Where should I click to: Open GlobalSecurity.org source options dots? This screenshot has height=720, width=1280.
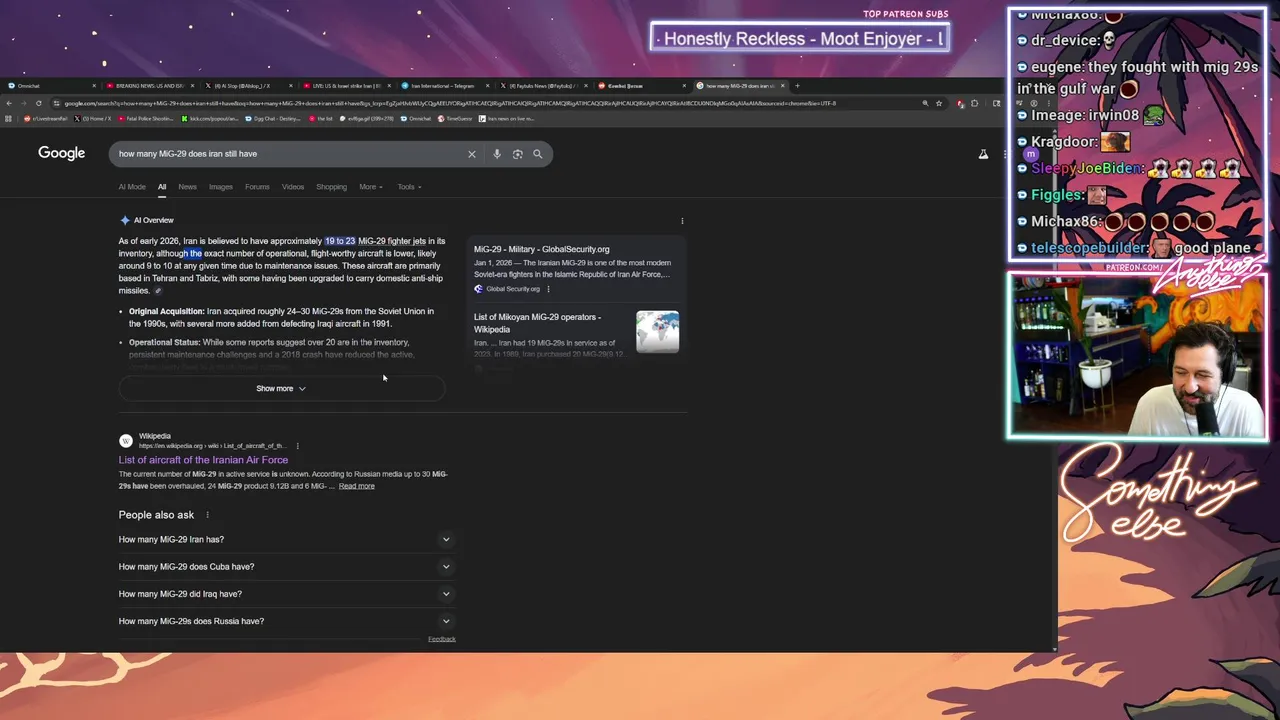[x=548, y=289]
